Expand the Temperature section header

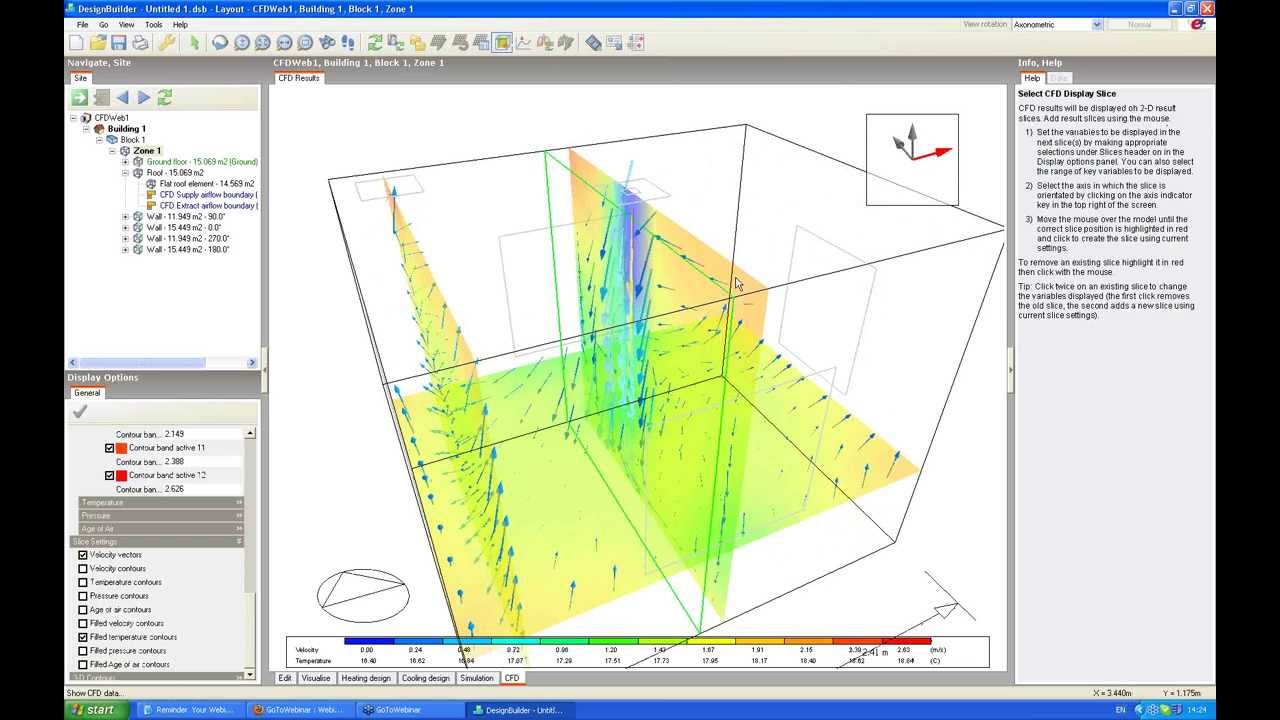point(161,502)
